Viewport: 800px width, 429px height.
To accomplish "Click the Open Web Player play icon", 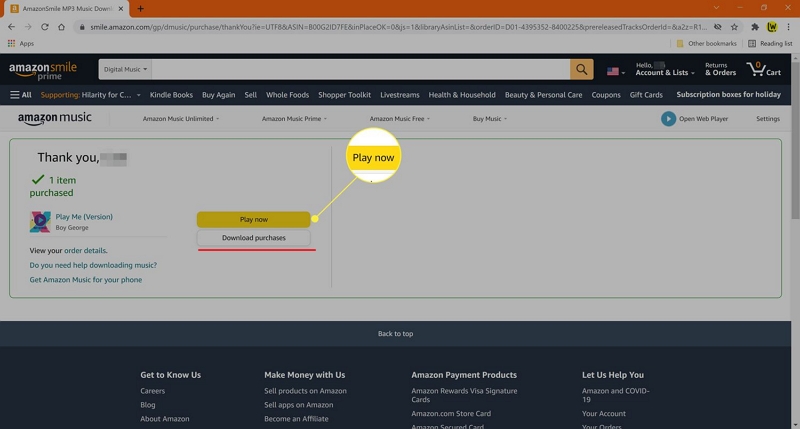I will pyautogui.click(x=668, y=119).
